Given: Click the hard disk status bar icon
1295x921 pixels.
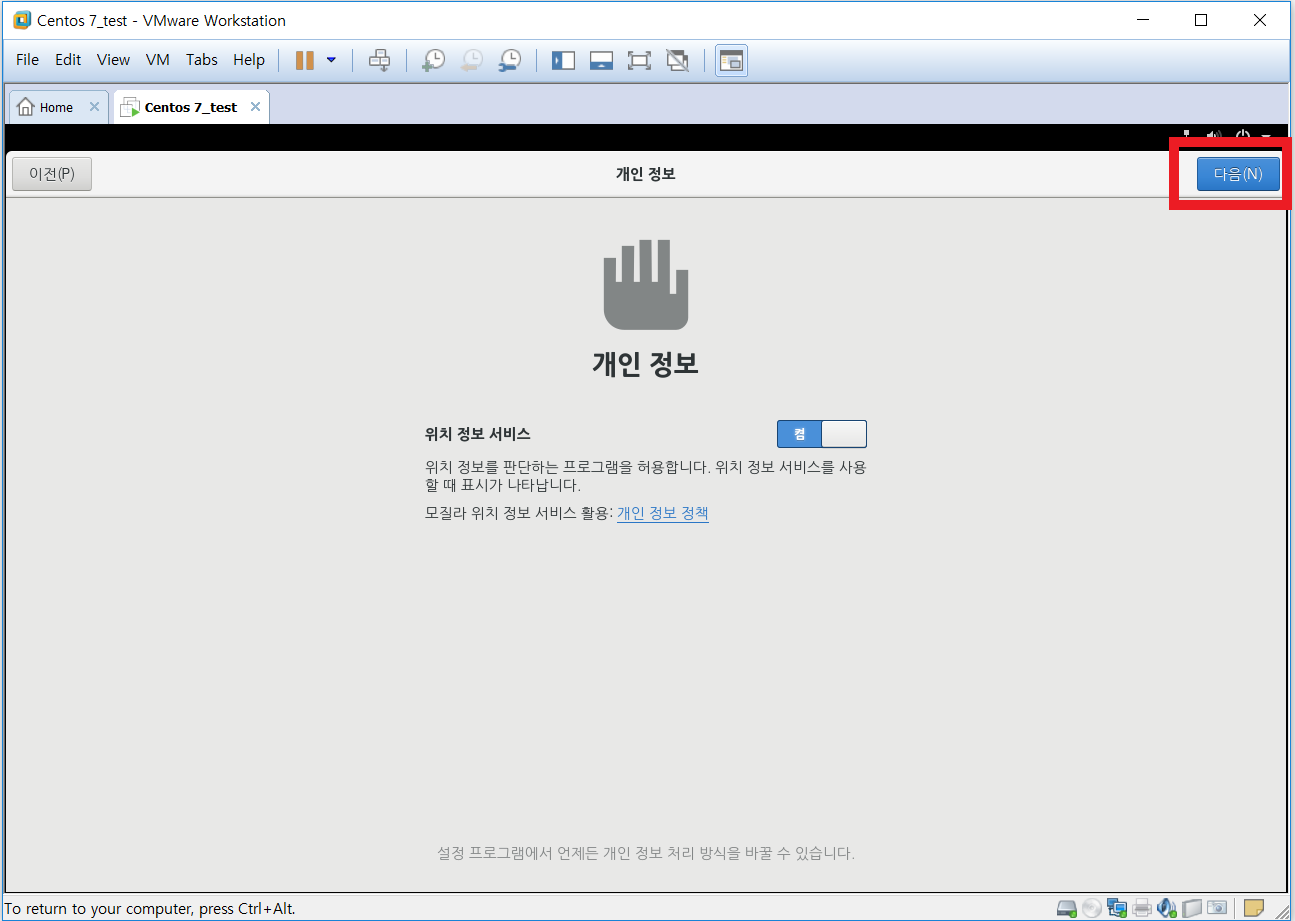Looking at the screenshot, I should click(x=1068, y=908).
